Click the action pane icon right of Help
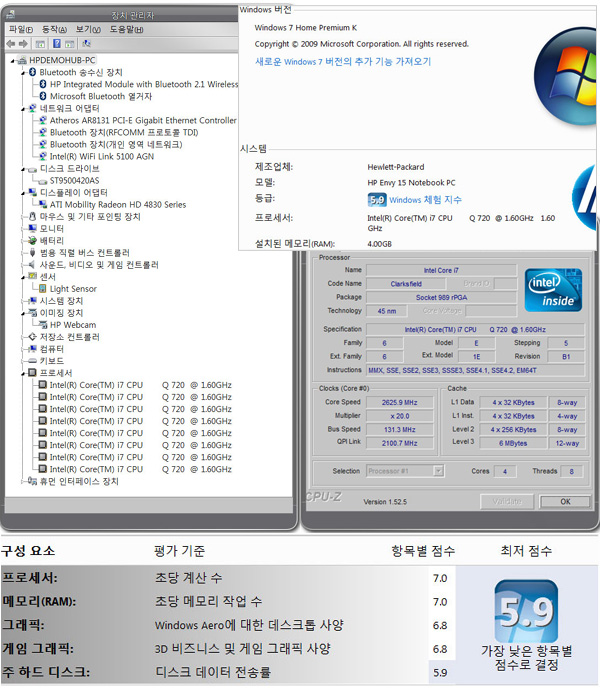This screenshot has height=689, width=600. pos(69,44)
